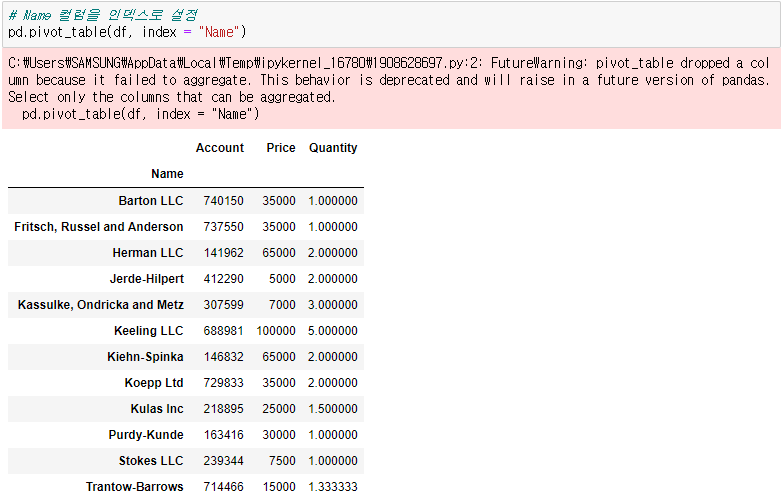Click Account value 141962 for Herman LLC
Image resolution: width=782 pixels, height=498 pixels.
click(x=223, y=253)
